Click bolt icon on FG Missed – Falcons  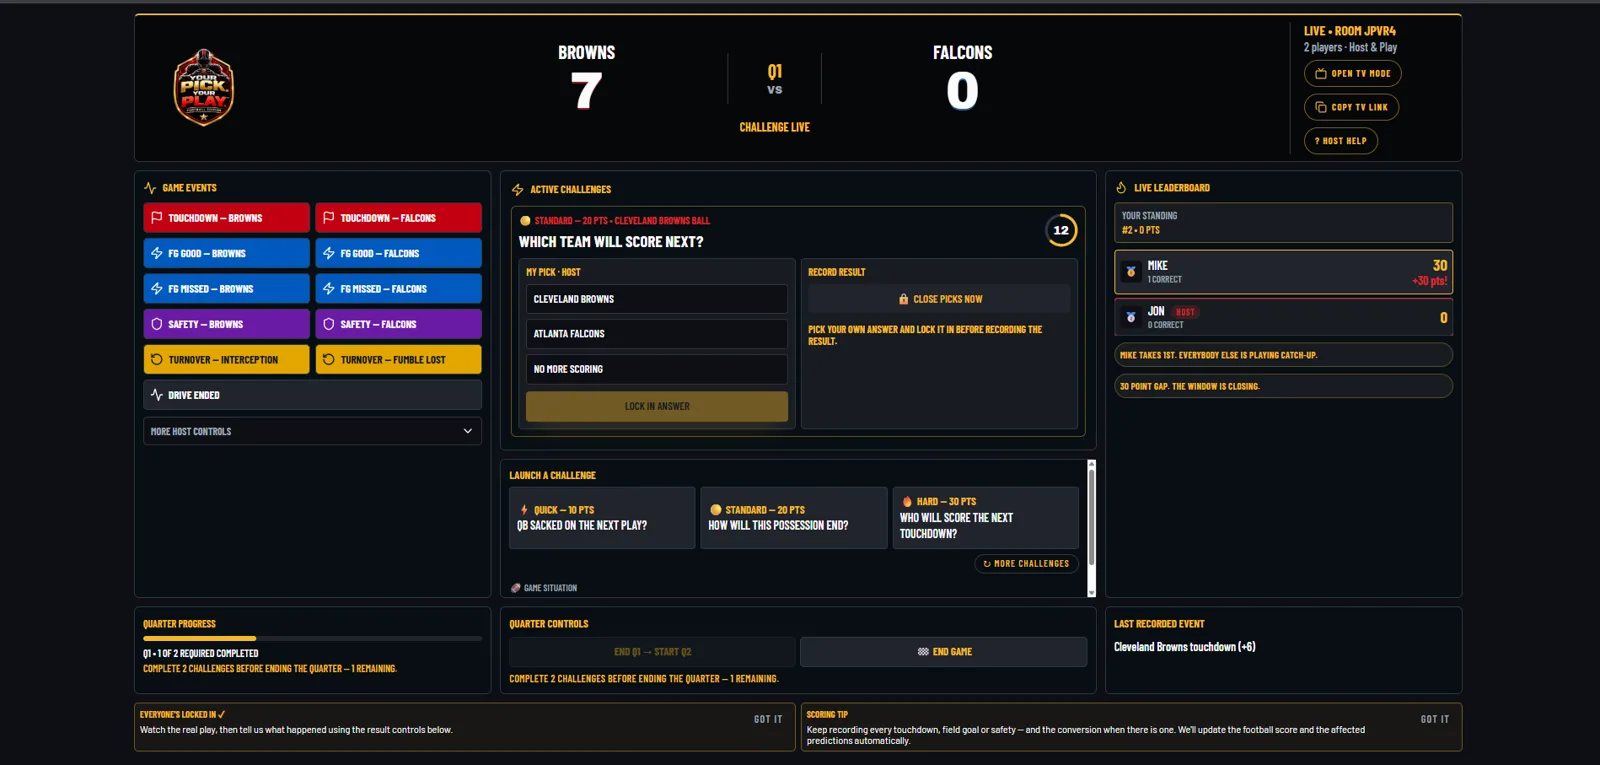[x=329, y=289]
